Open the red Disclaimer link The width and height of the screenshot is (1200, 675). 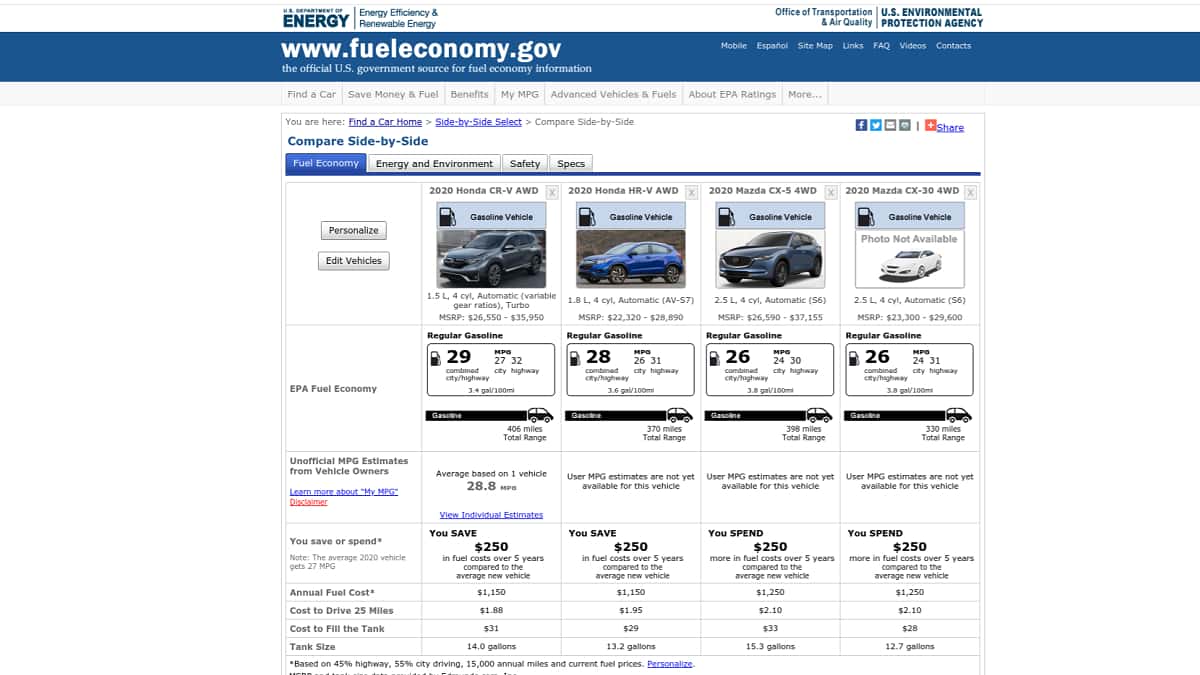(309, 502)
